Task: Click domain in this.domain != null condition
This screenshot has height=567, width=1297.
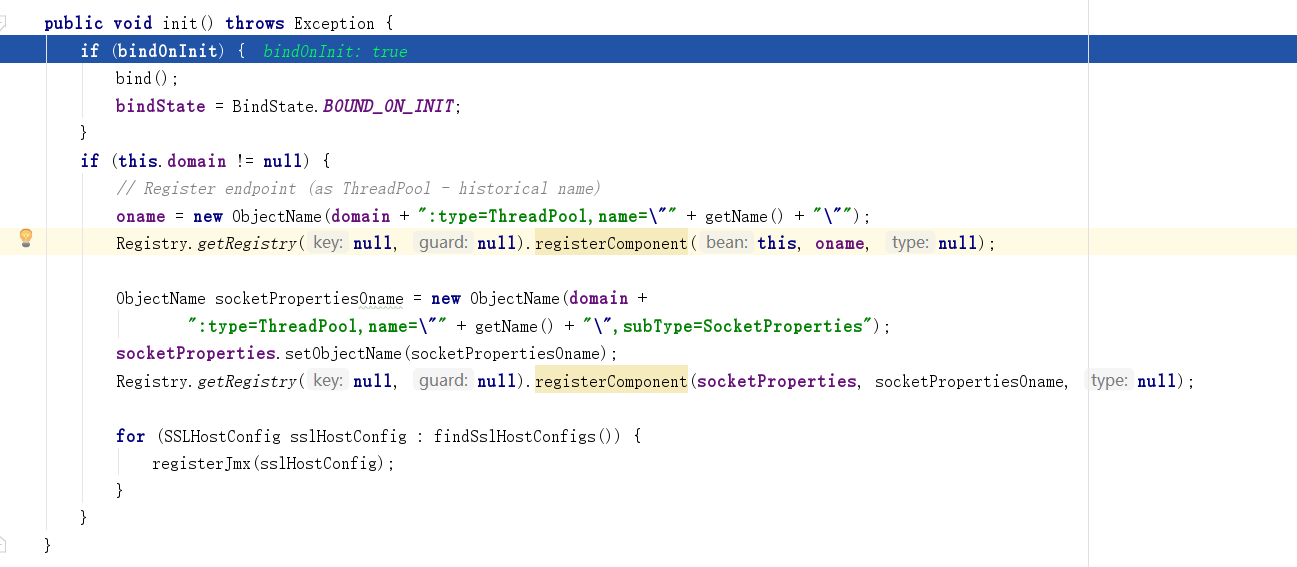Action: (x=196, y=161)
